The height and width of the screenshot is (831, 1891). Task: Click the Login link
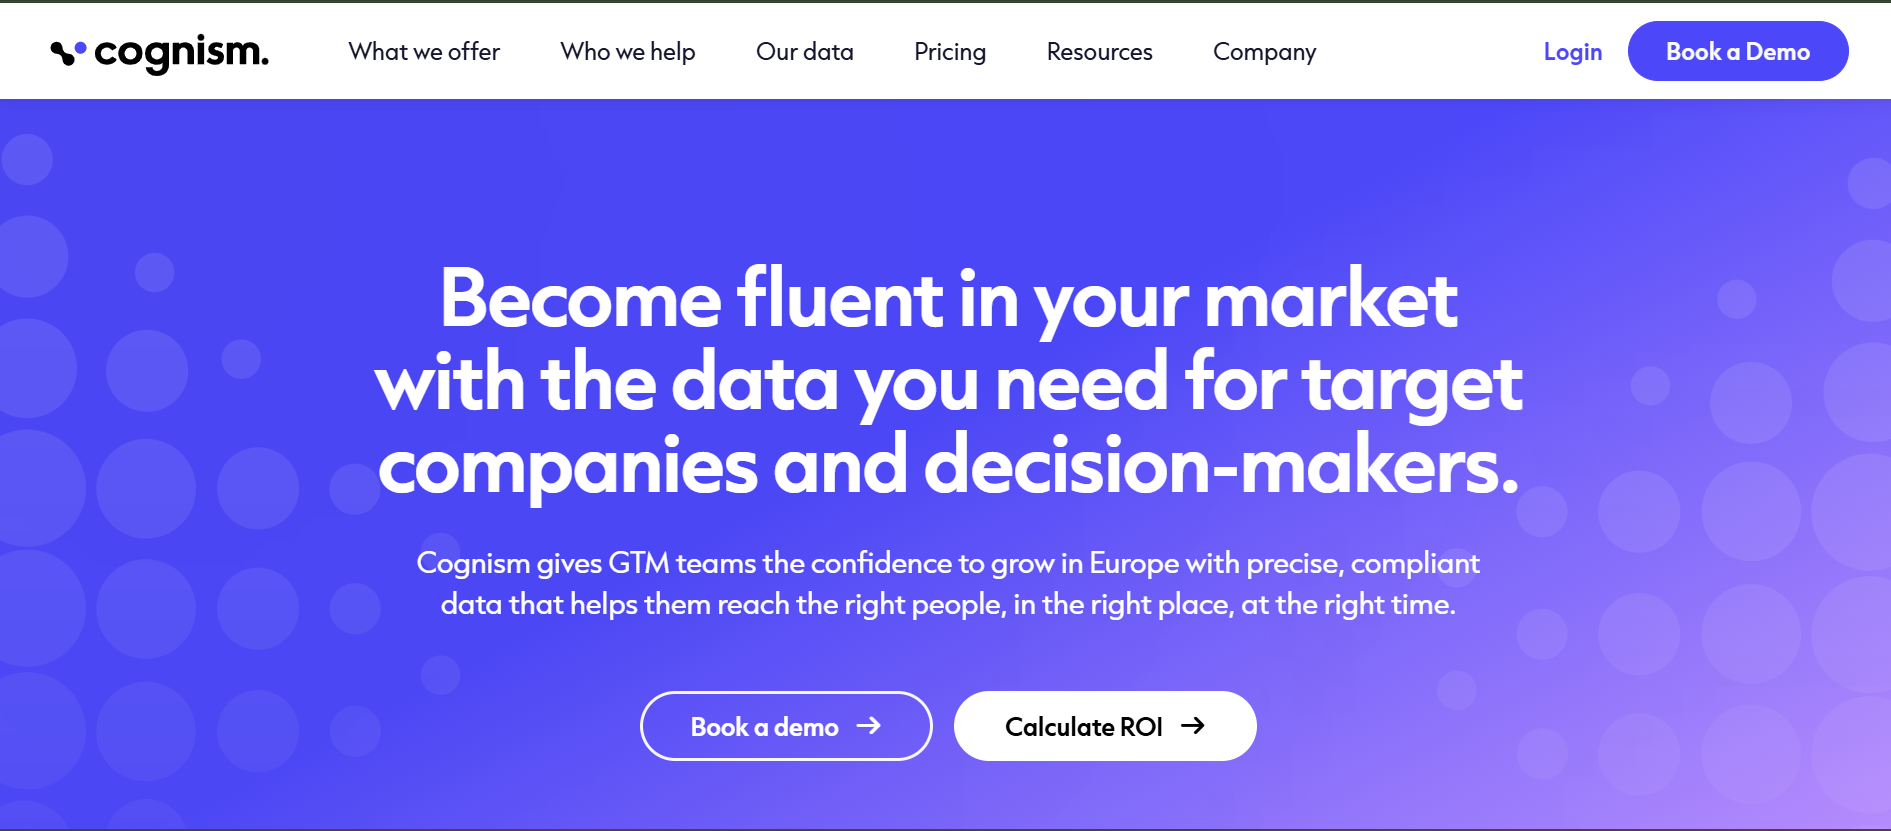pos(1573,52)
